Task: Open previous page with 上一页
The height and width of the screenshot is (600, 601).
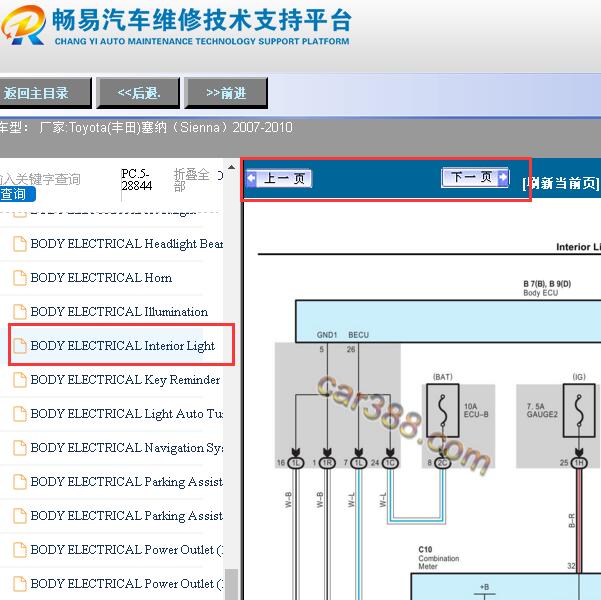Action: coord(279,178)
